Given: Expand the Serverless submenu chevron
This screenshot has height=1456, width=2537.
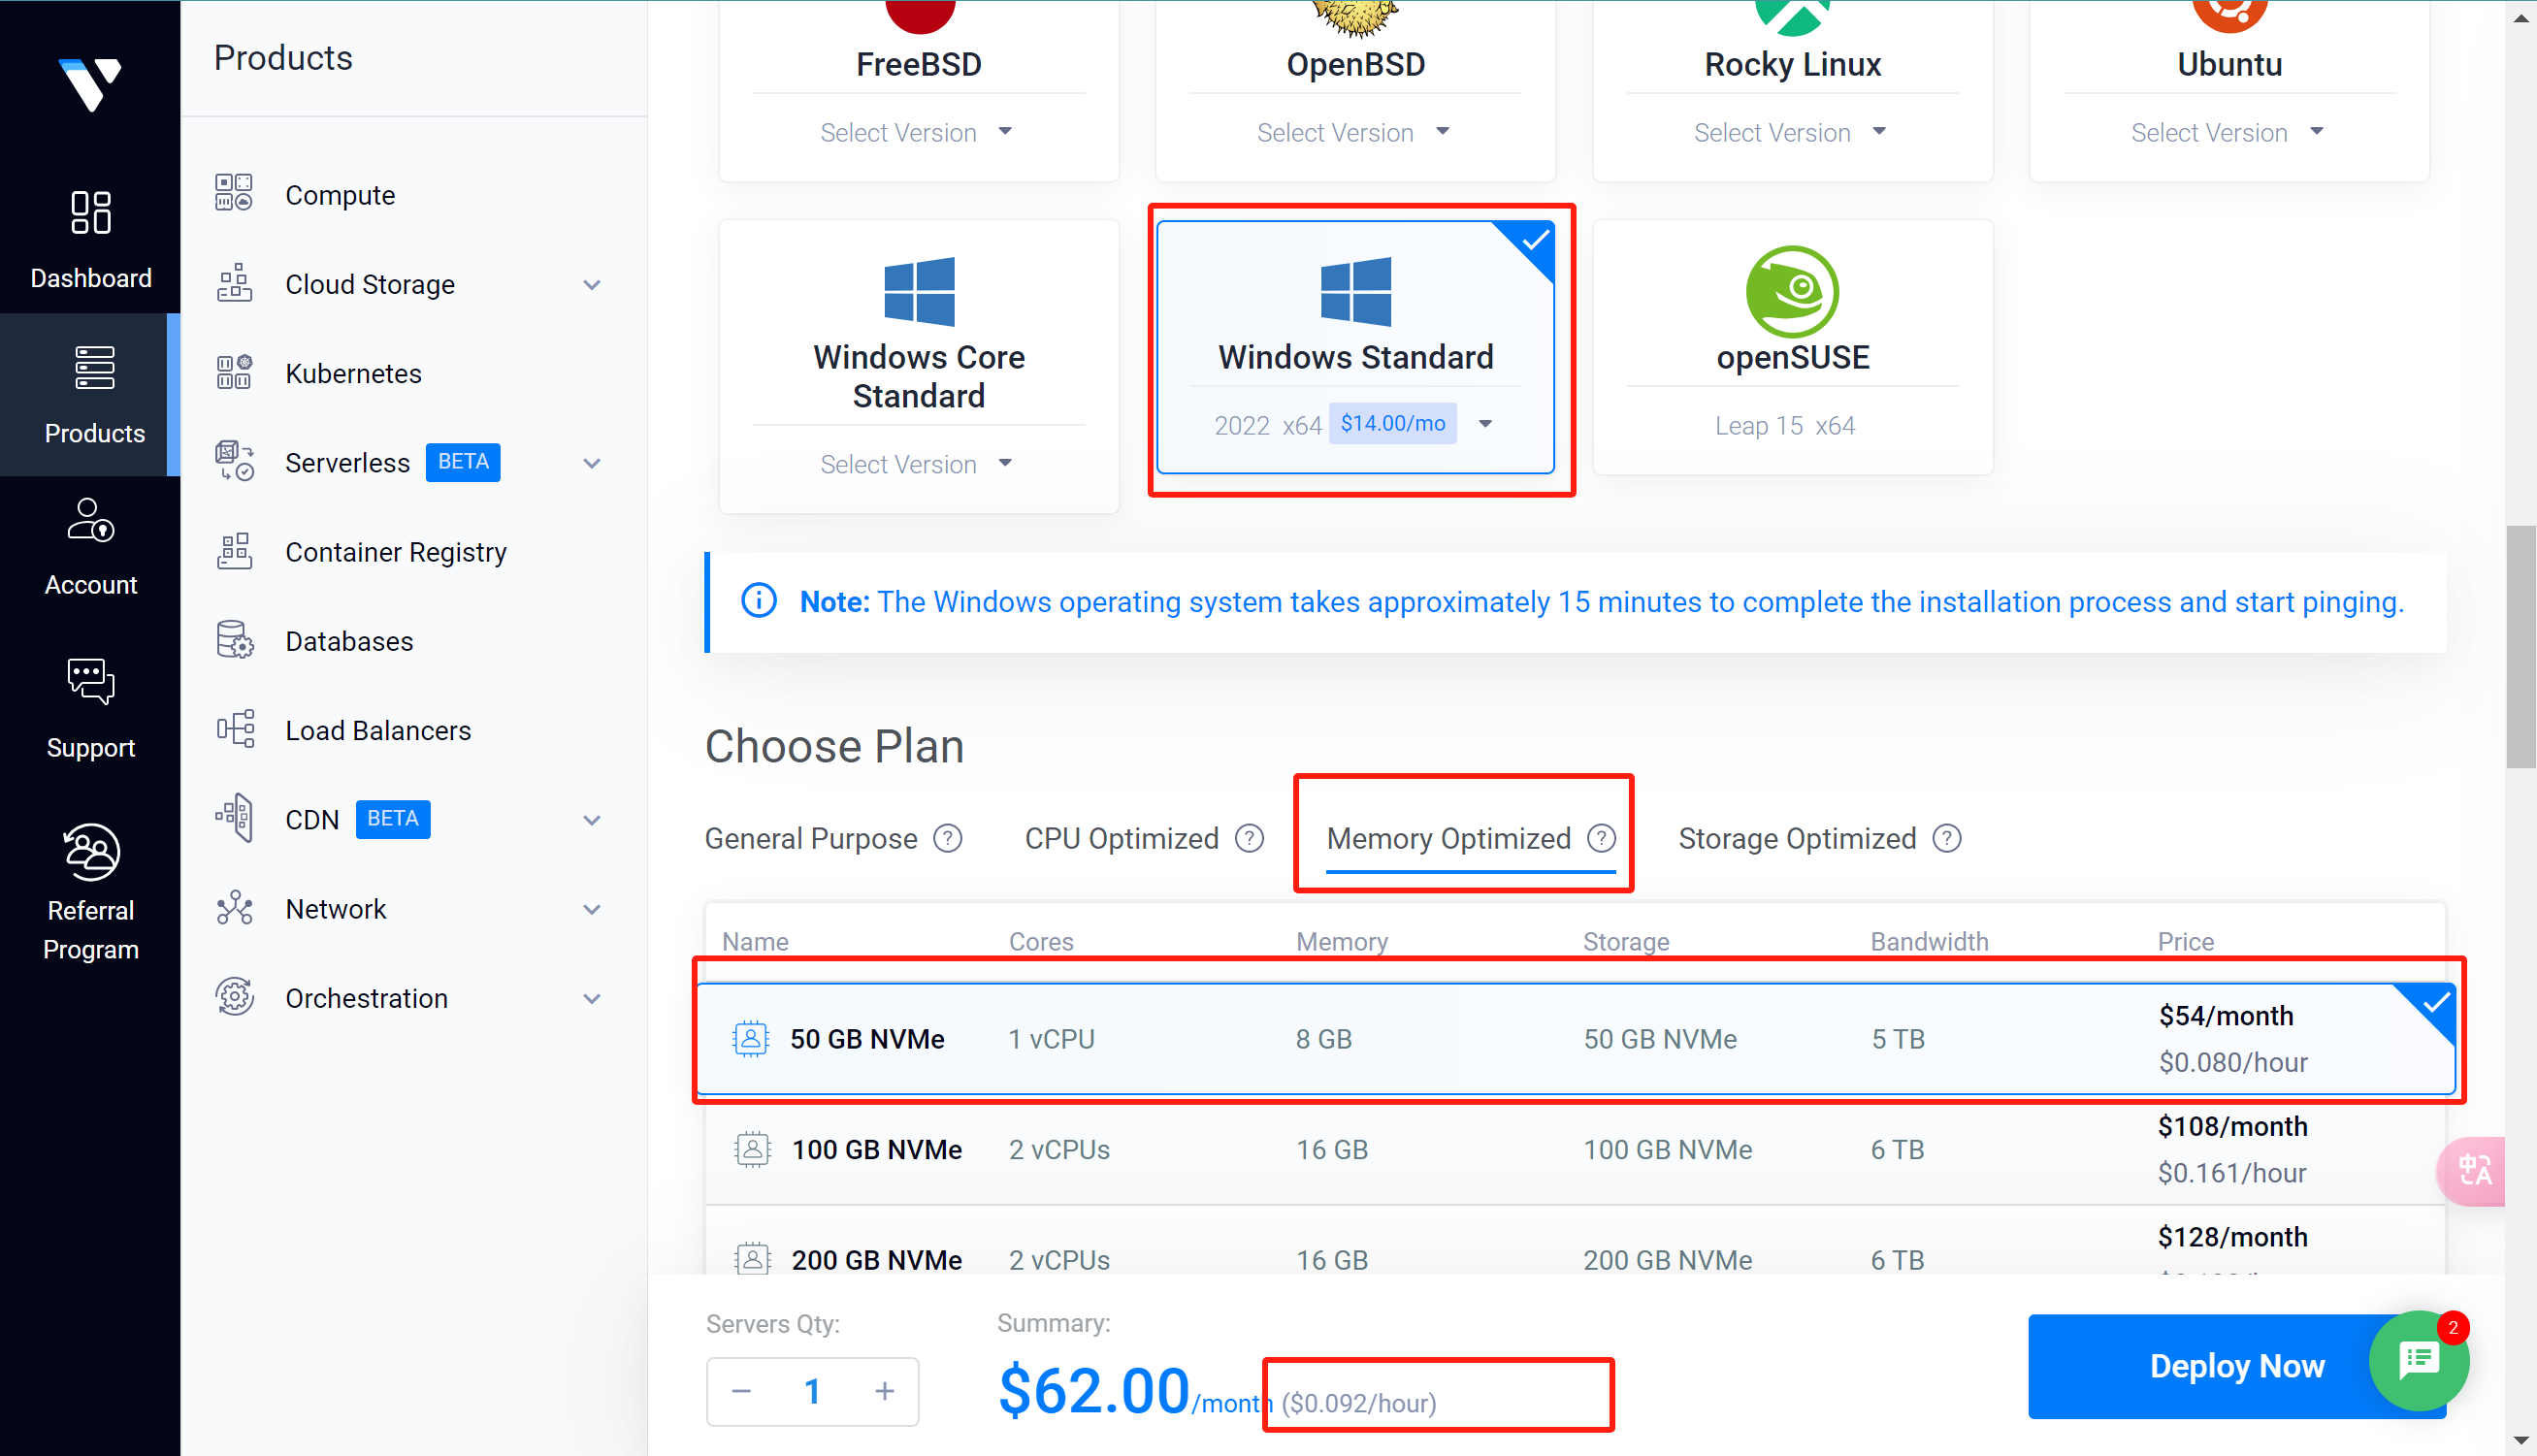Looking at the screenshot, I should tap(592, 463).
